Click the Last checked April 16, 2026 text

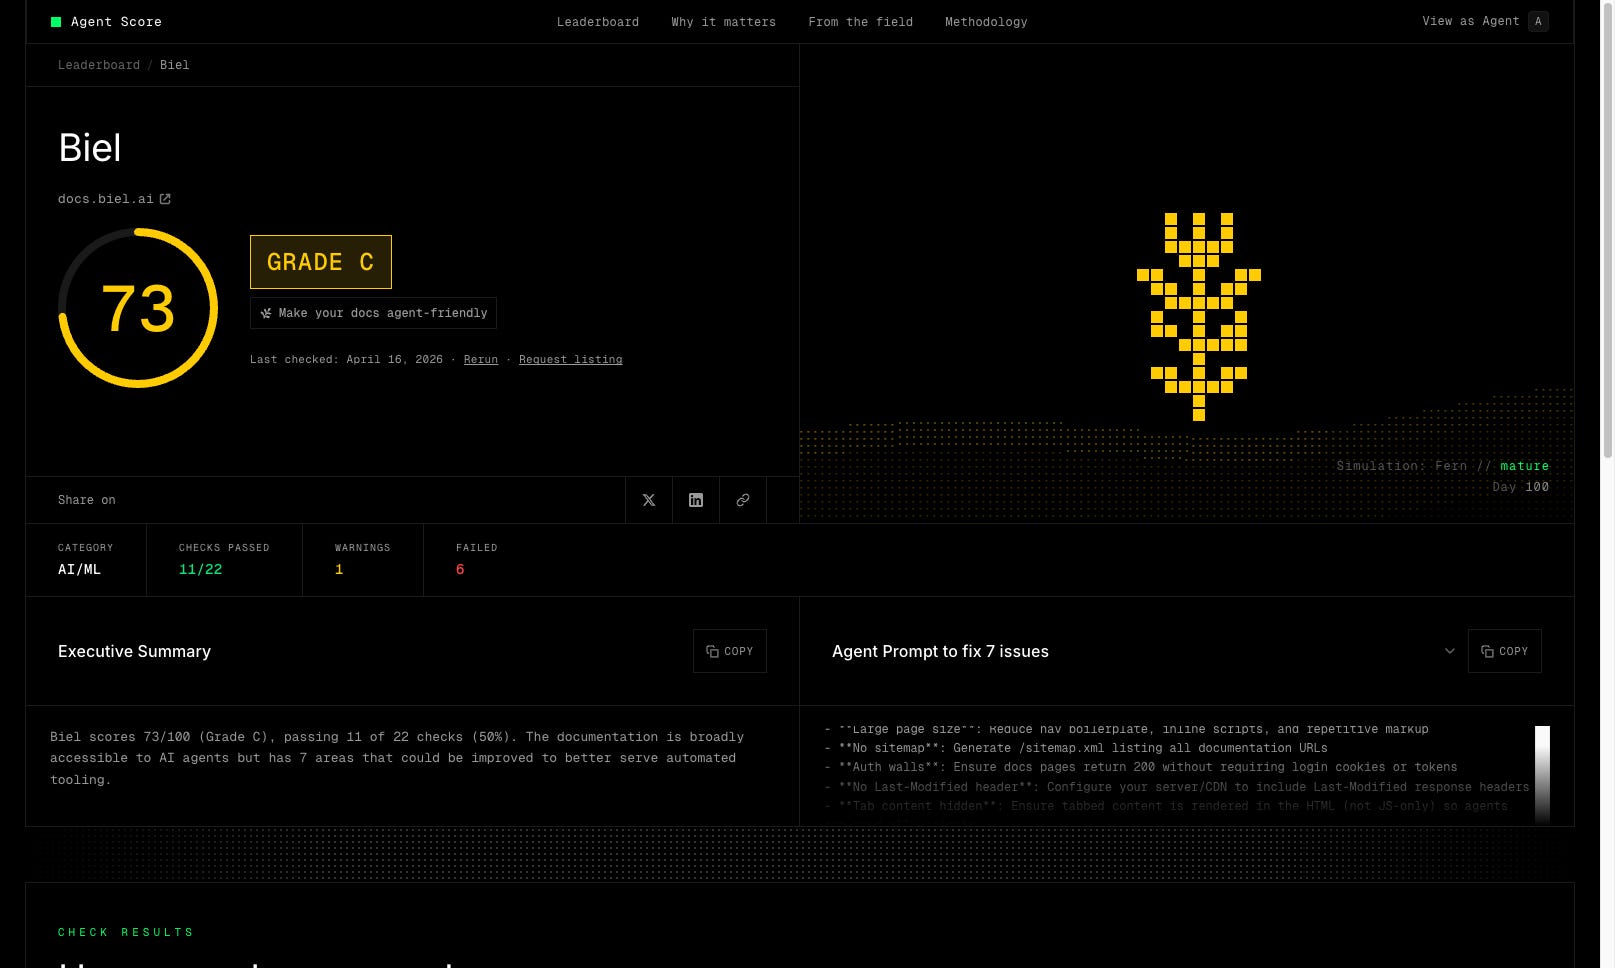[346, 359]
